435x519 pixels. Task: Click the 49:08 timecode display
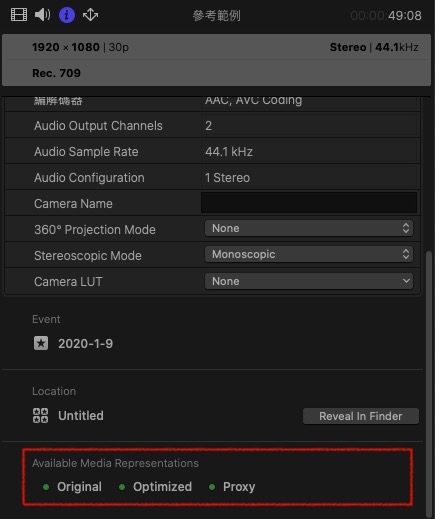[405, 15]
